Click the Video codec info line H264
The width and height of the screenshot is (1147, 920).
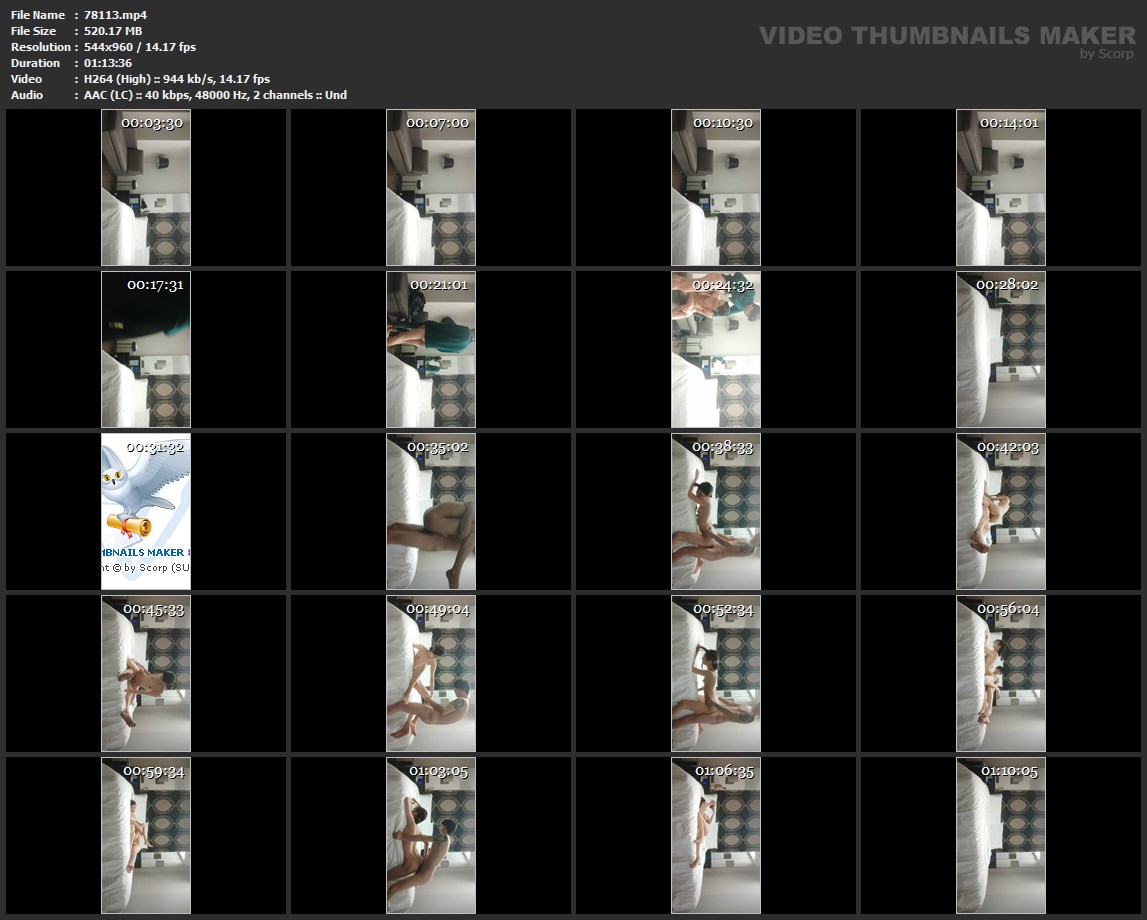tap(177, 79)
